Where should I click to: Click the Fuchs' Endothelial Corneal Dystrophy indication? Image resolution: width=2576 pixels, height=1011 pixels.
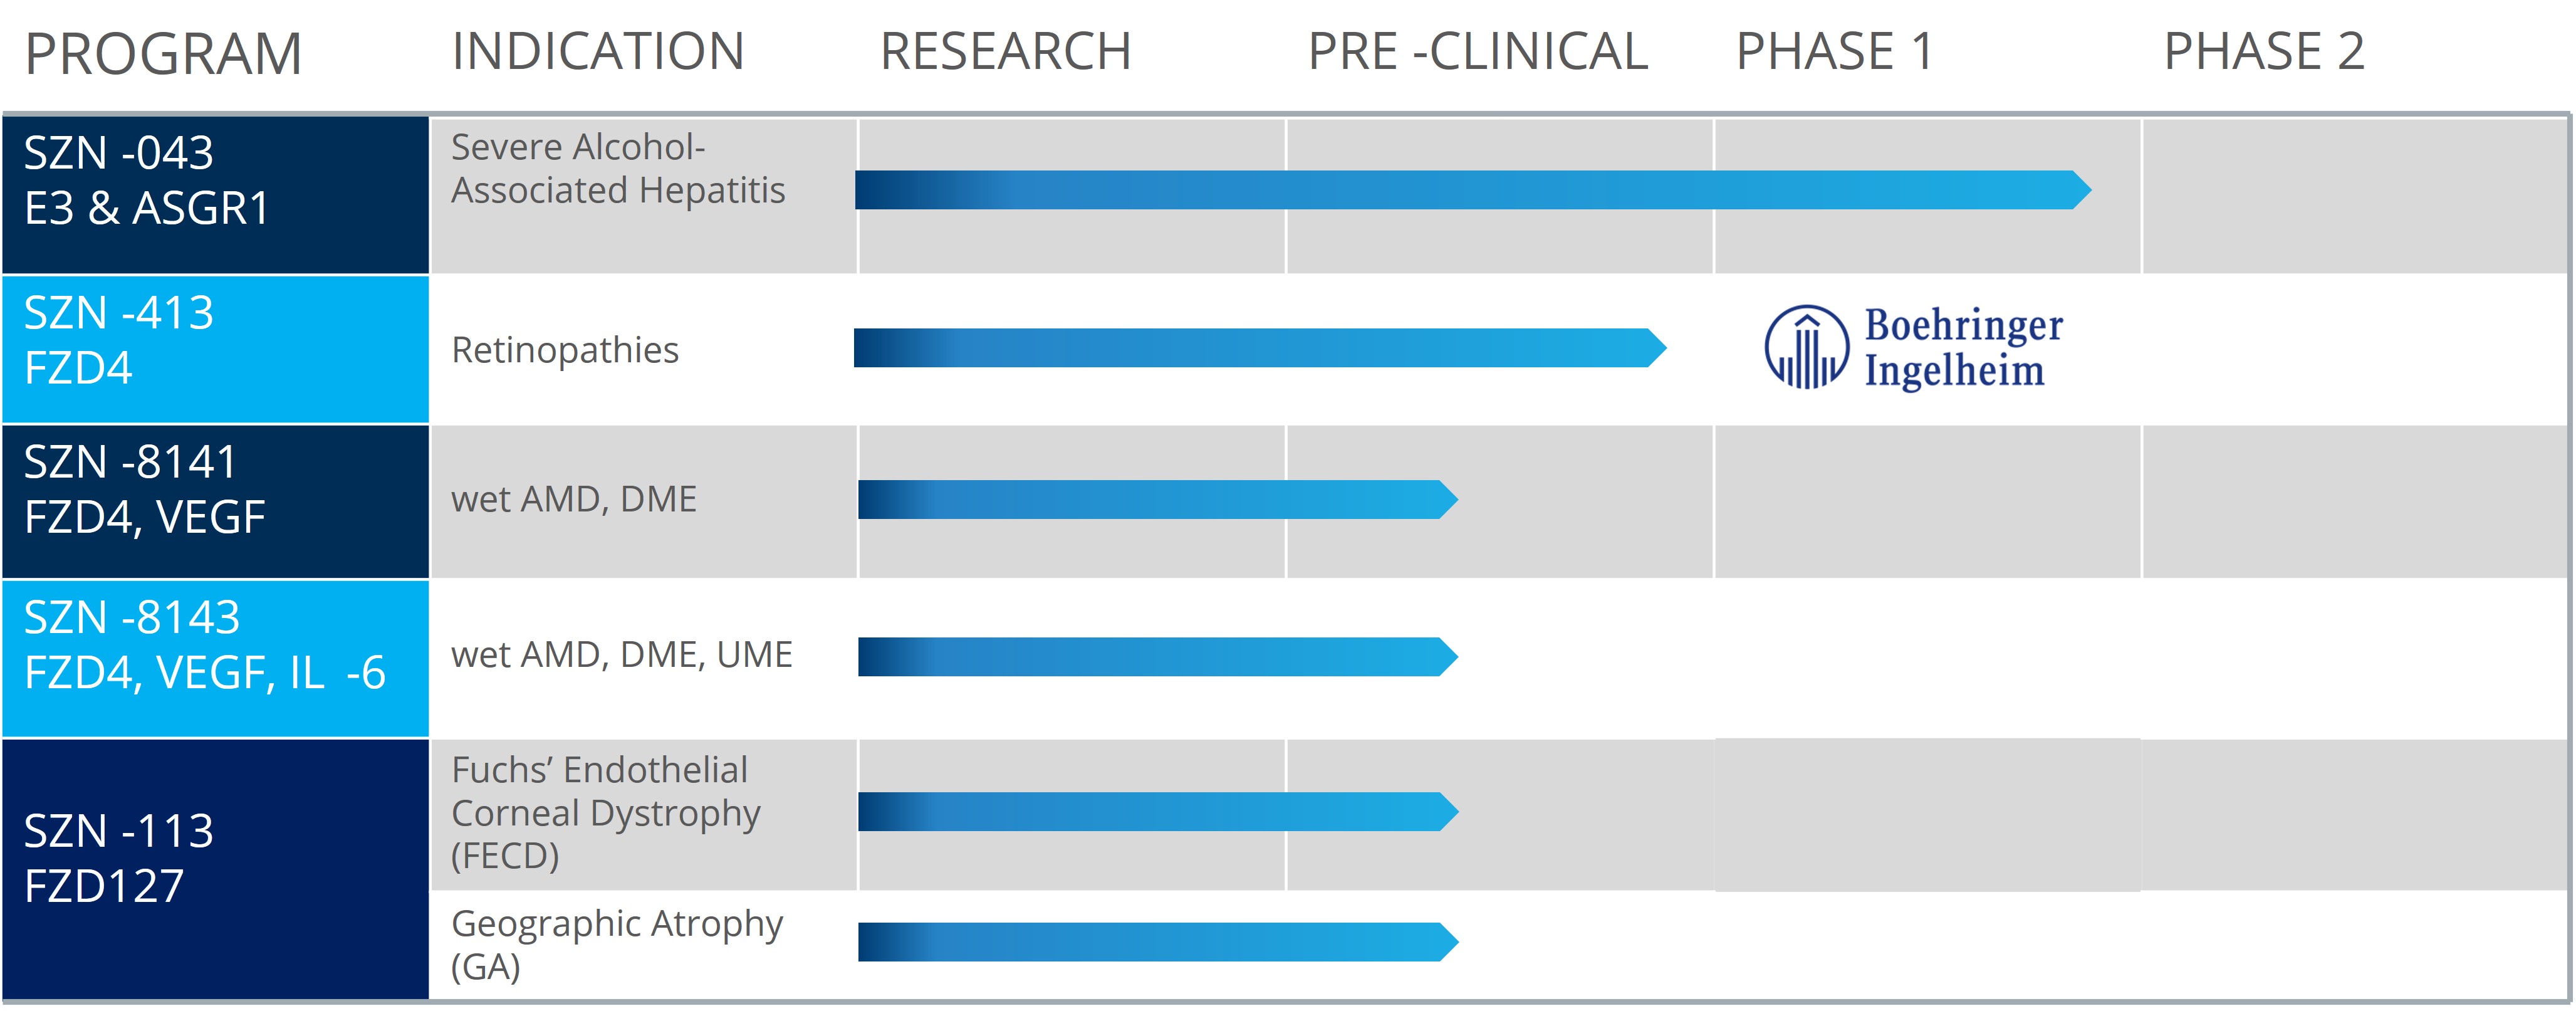point(605,812)
